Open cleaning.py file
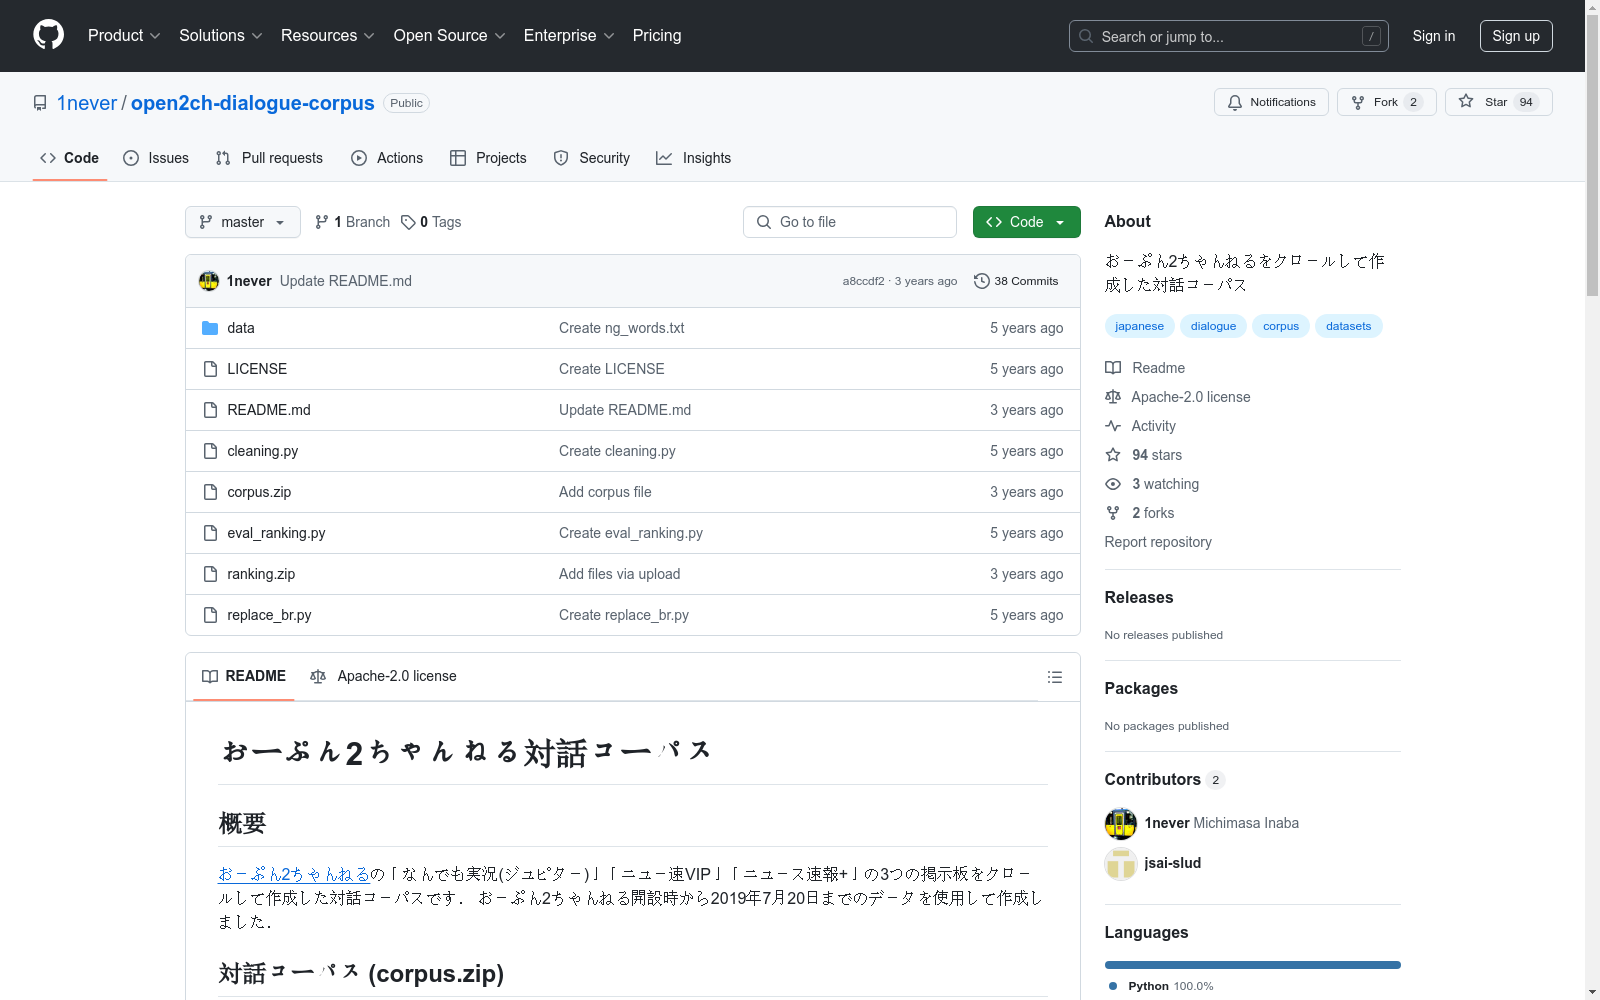 [262, 451]
